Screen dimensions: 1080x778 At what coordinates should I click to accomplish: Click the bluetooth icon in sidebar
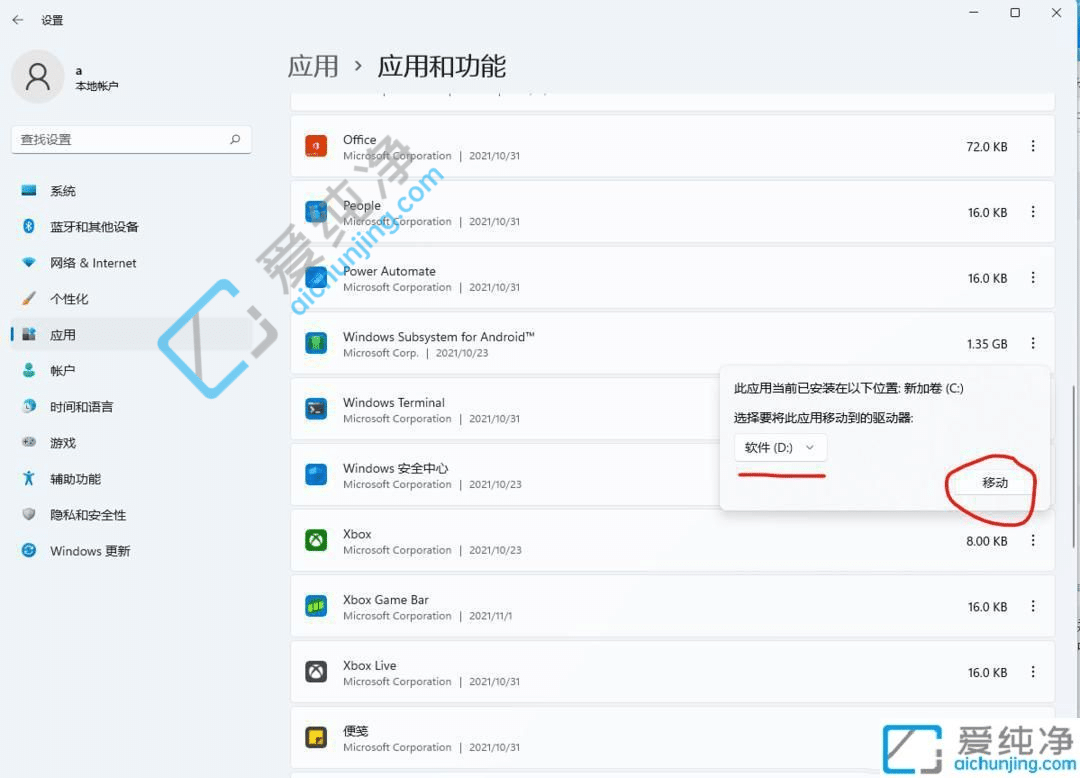click(x=28, y=226)
